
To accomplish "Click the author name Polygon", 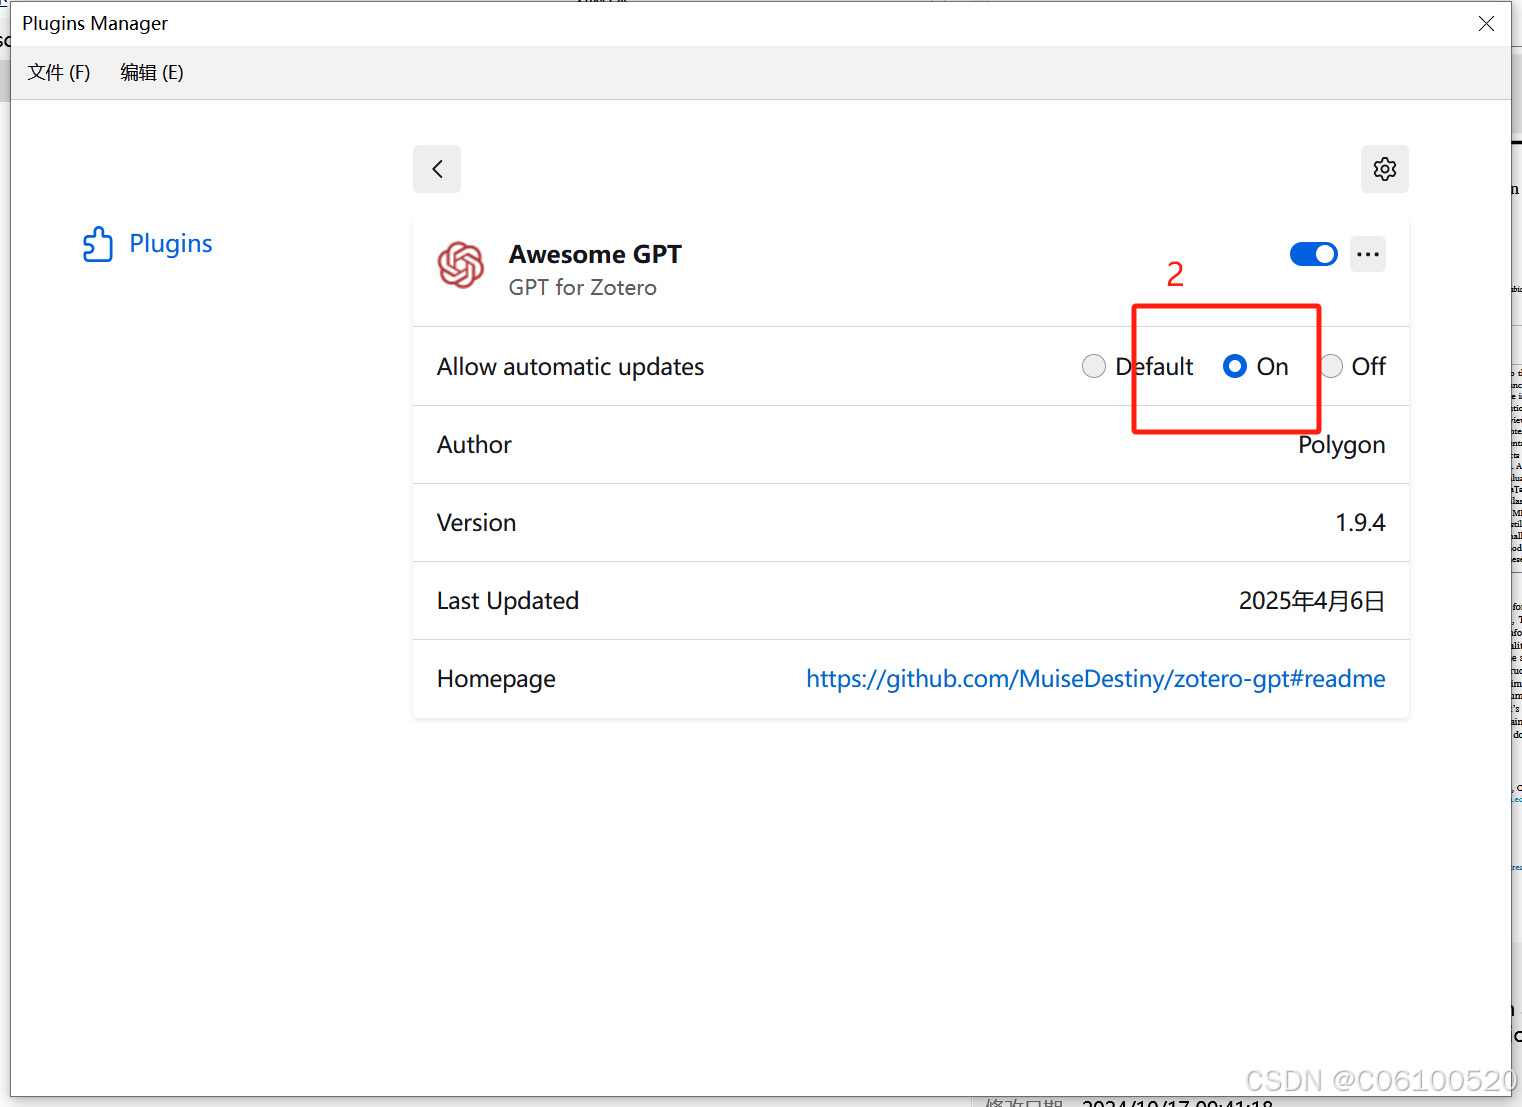I will click(x=1342, y=445).
